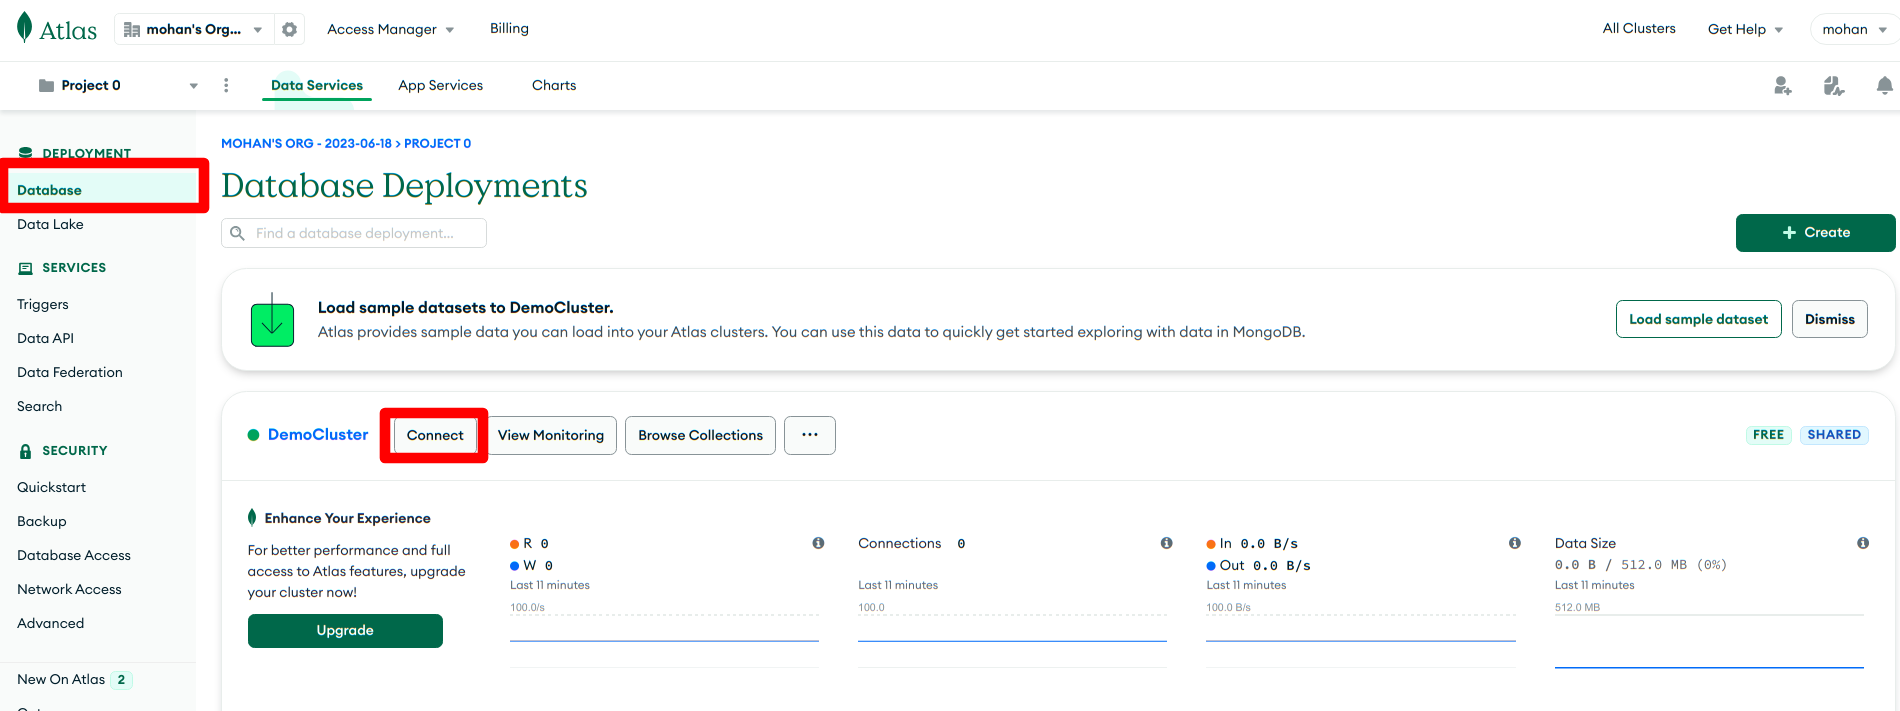This screenshot has width=1900, height=711.
Task: Click invite user icon in project bar
Action: 1783,86
